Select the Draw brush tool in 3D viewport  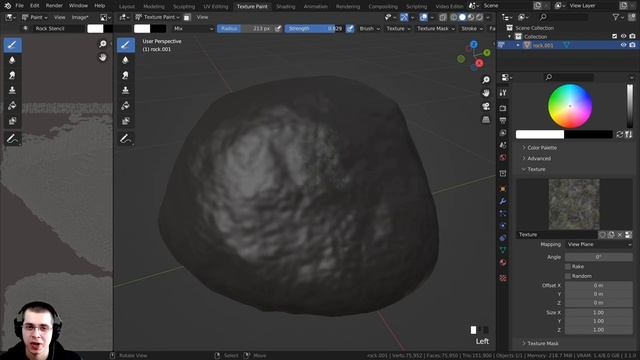click(126, 45)
